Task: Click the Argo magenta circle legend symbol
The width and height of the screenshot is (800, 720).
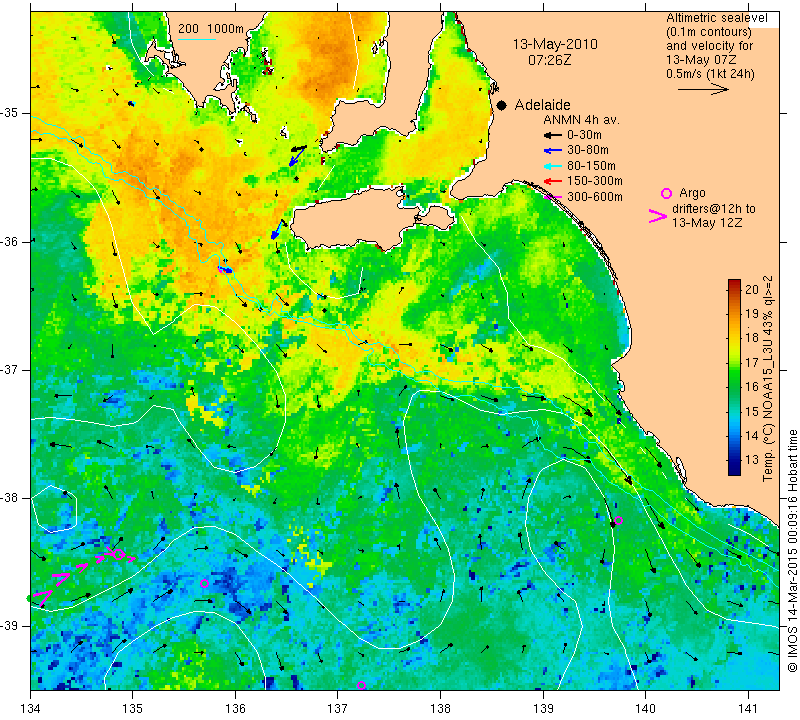Action: pos(666,193)
